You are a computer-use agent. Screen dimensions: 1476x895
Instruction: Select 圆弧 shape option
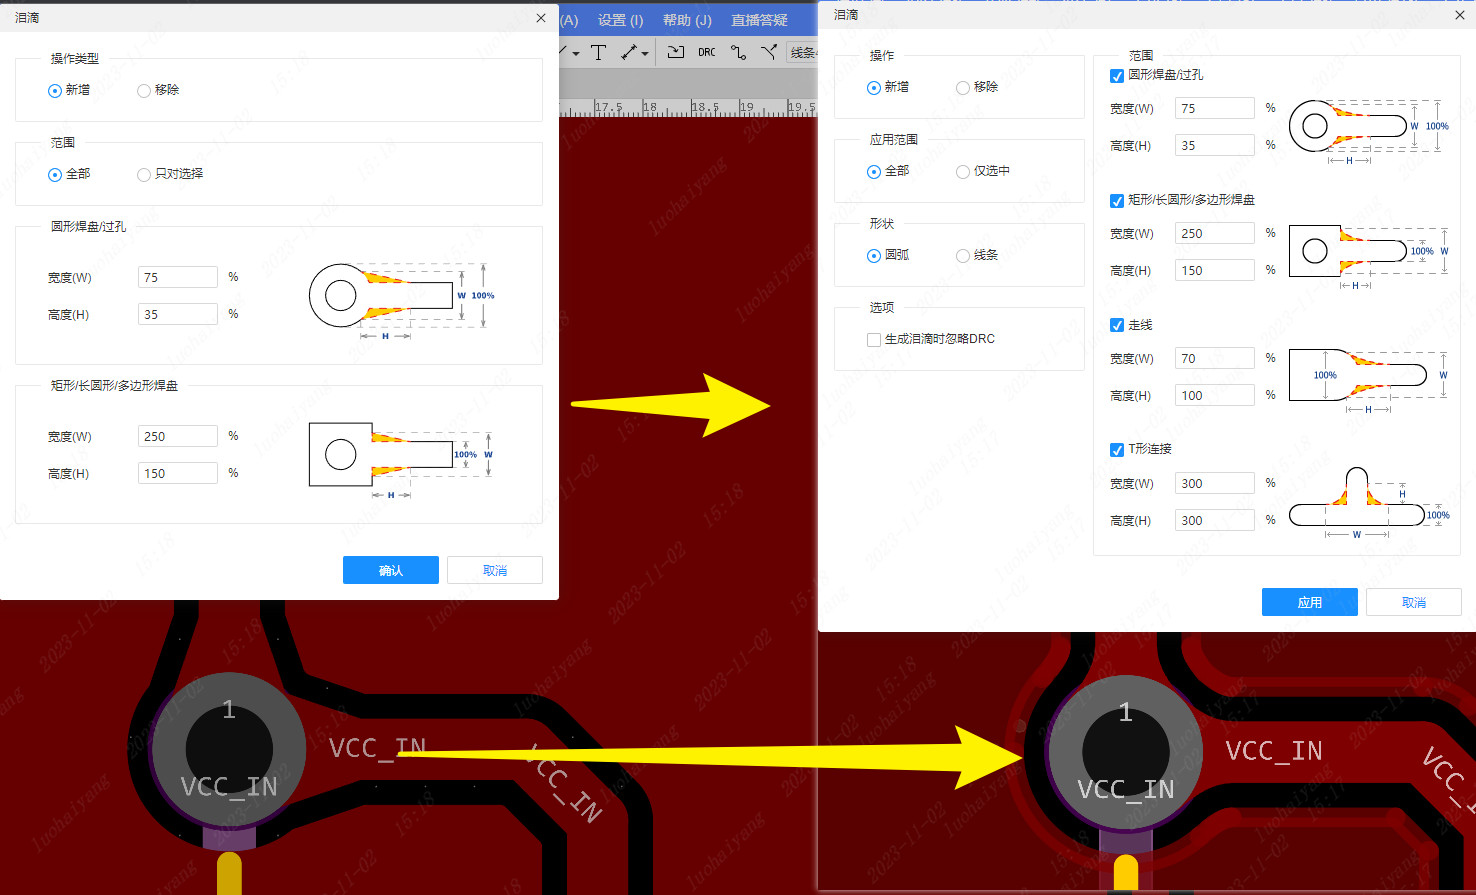pos(888,255)
